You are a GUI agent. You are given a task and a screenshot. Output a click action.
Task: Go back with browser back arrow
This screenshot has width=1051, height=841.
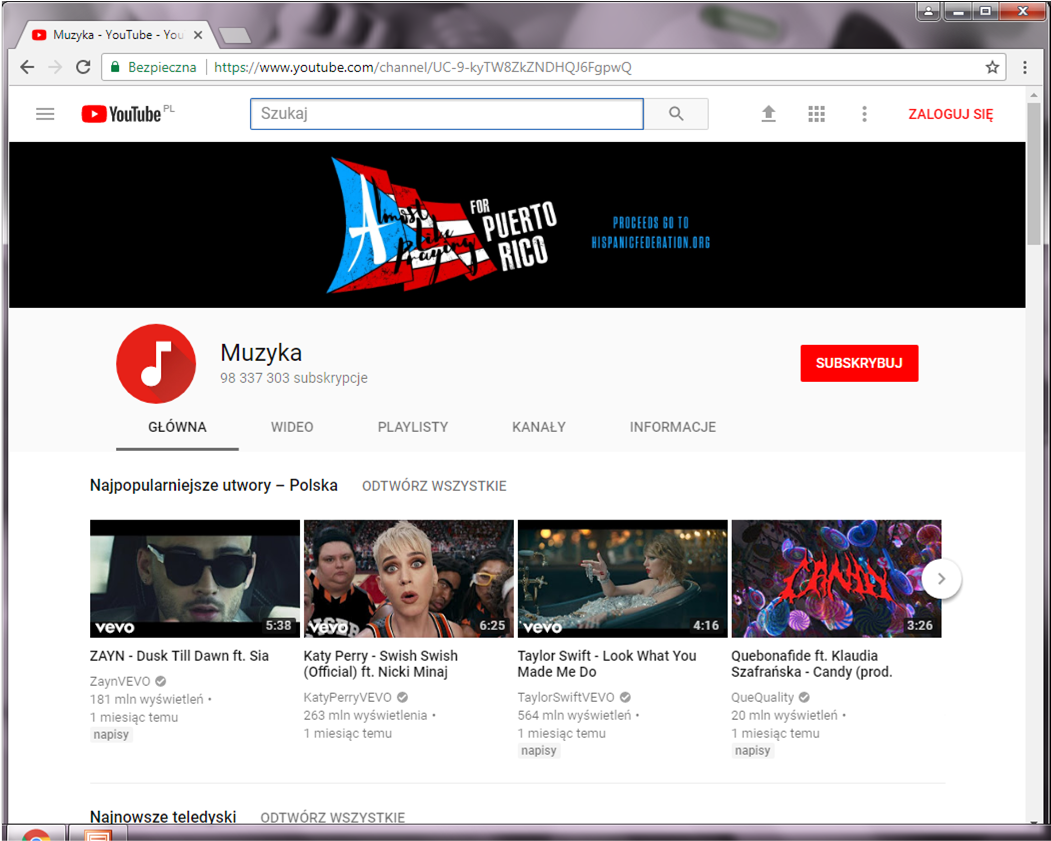click(x=27, y=67)
